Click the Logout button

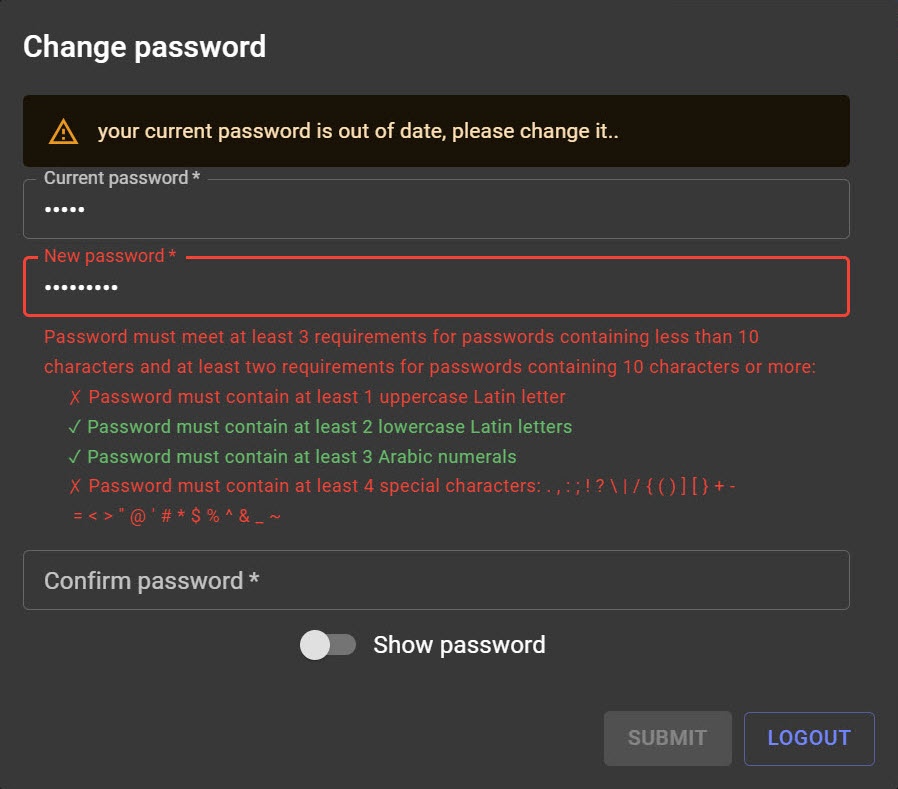click(x=809, y=738)
